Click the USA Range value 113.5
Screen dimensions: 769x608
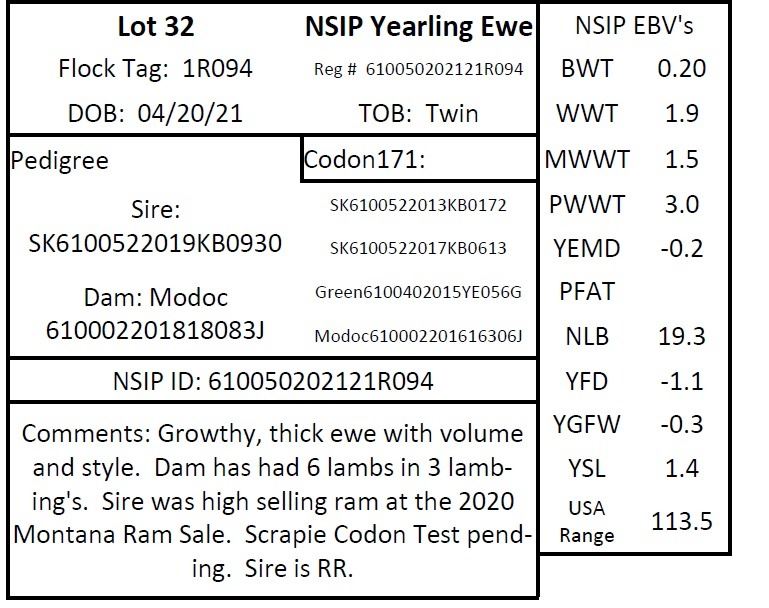pos(682,520)
